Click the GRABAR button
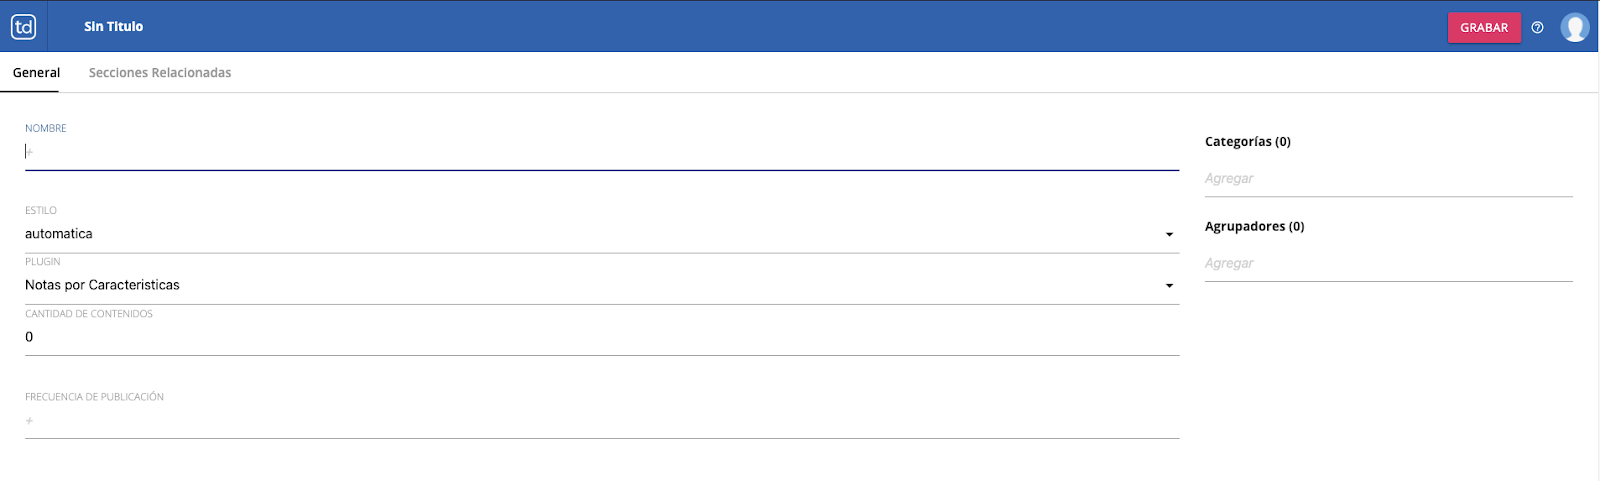Image resolution: width=1600 pixels, height=481 pixels. tap(1484, 28)
